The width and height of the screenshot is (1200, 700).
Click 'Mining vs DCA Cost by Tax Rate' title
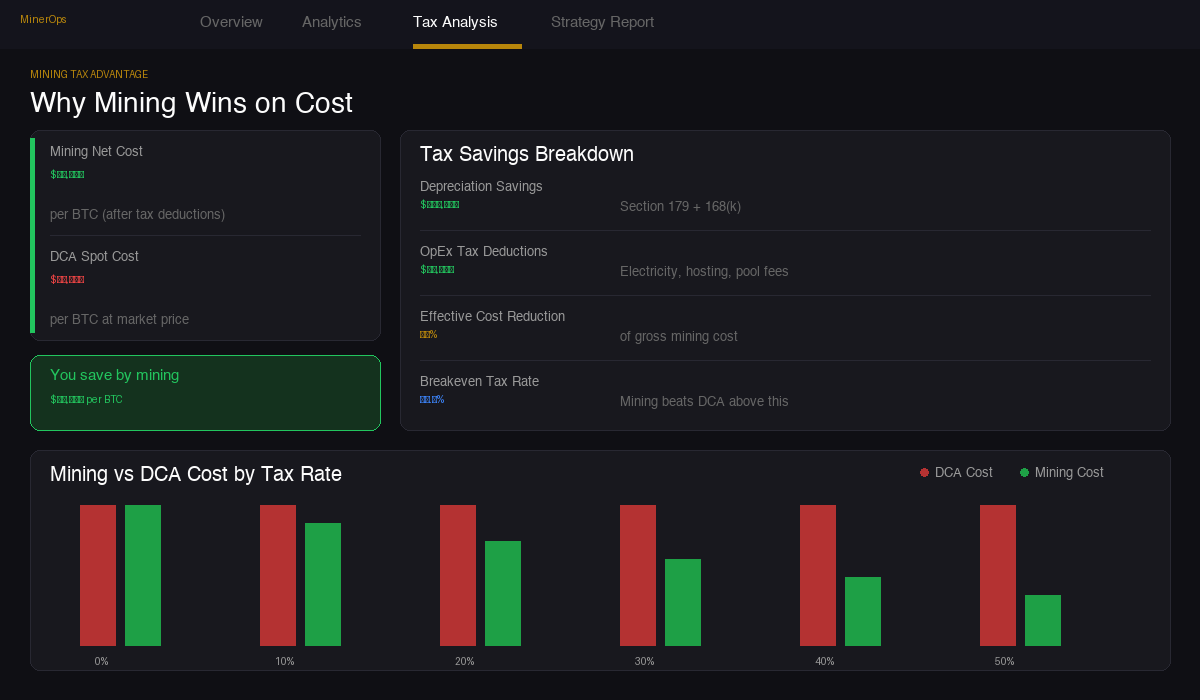(196, 474)
